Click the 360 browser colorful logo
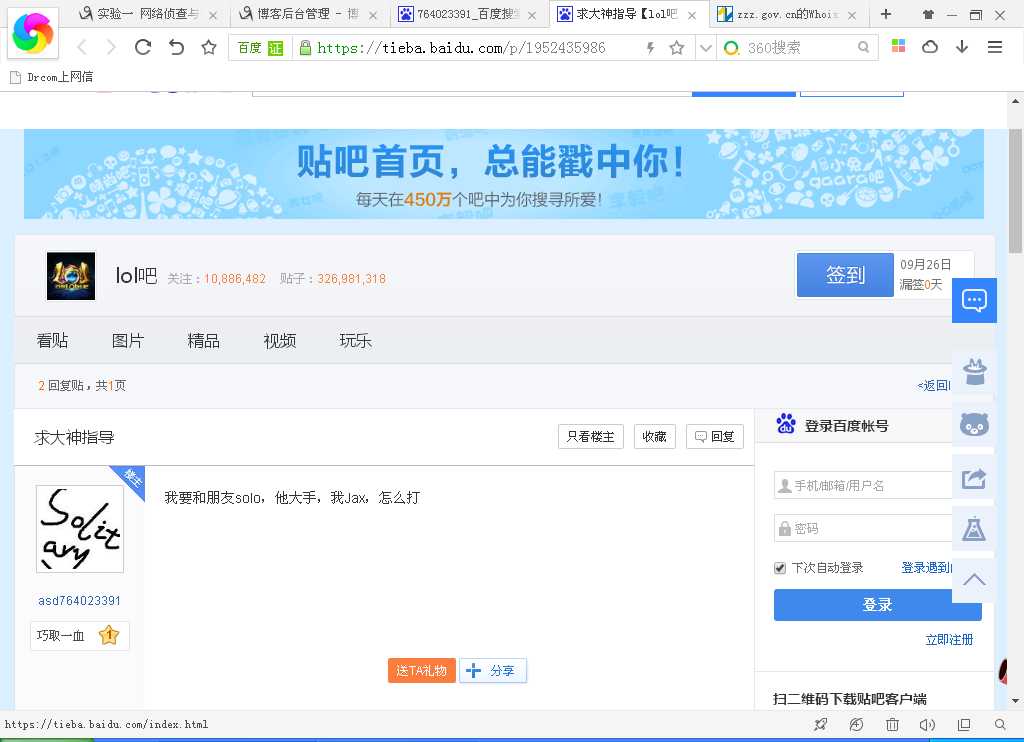1024x742 pixels. coord(33,32)
